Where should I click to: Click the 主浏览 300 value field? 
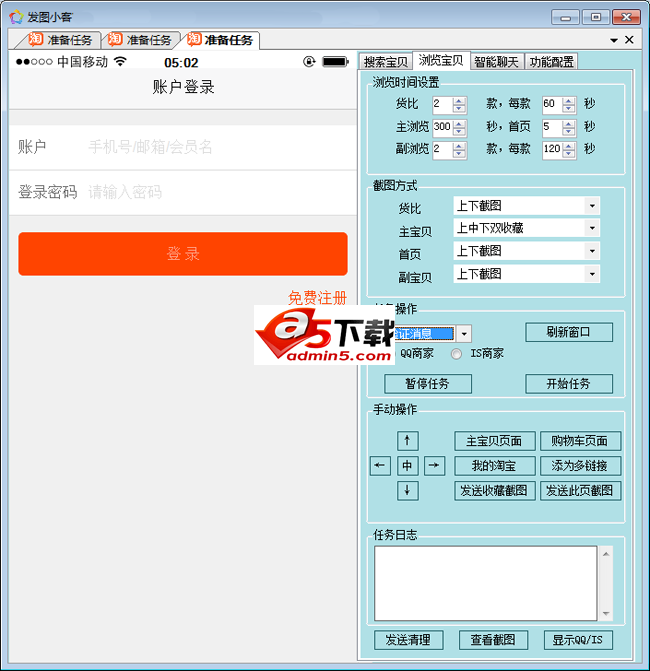click(442, 127)
